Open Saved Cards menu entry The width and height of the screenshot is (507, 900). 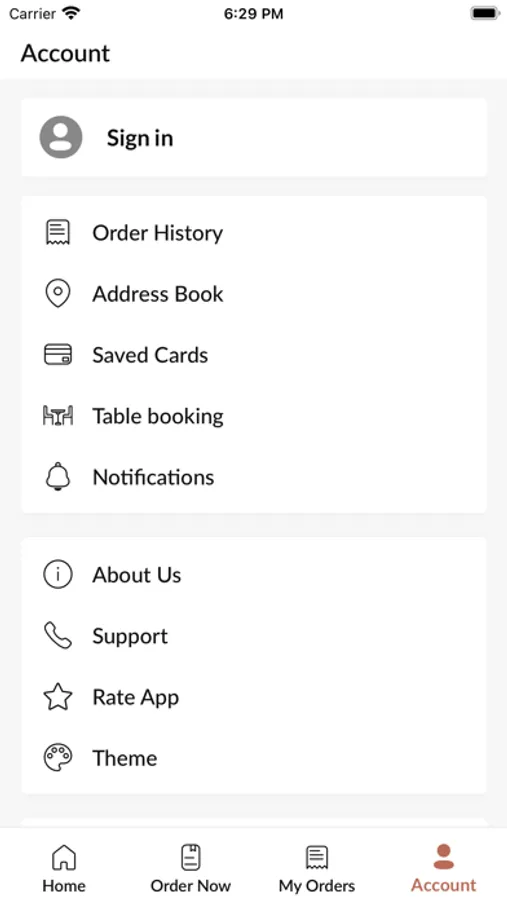tap(254, 355)
